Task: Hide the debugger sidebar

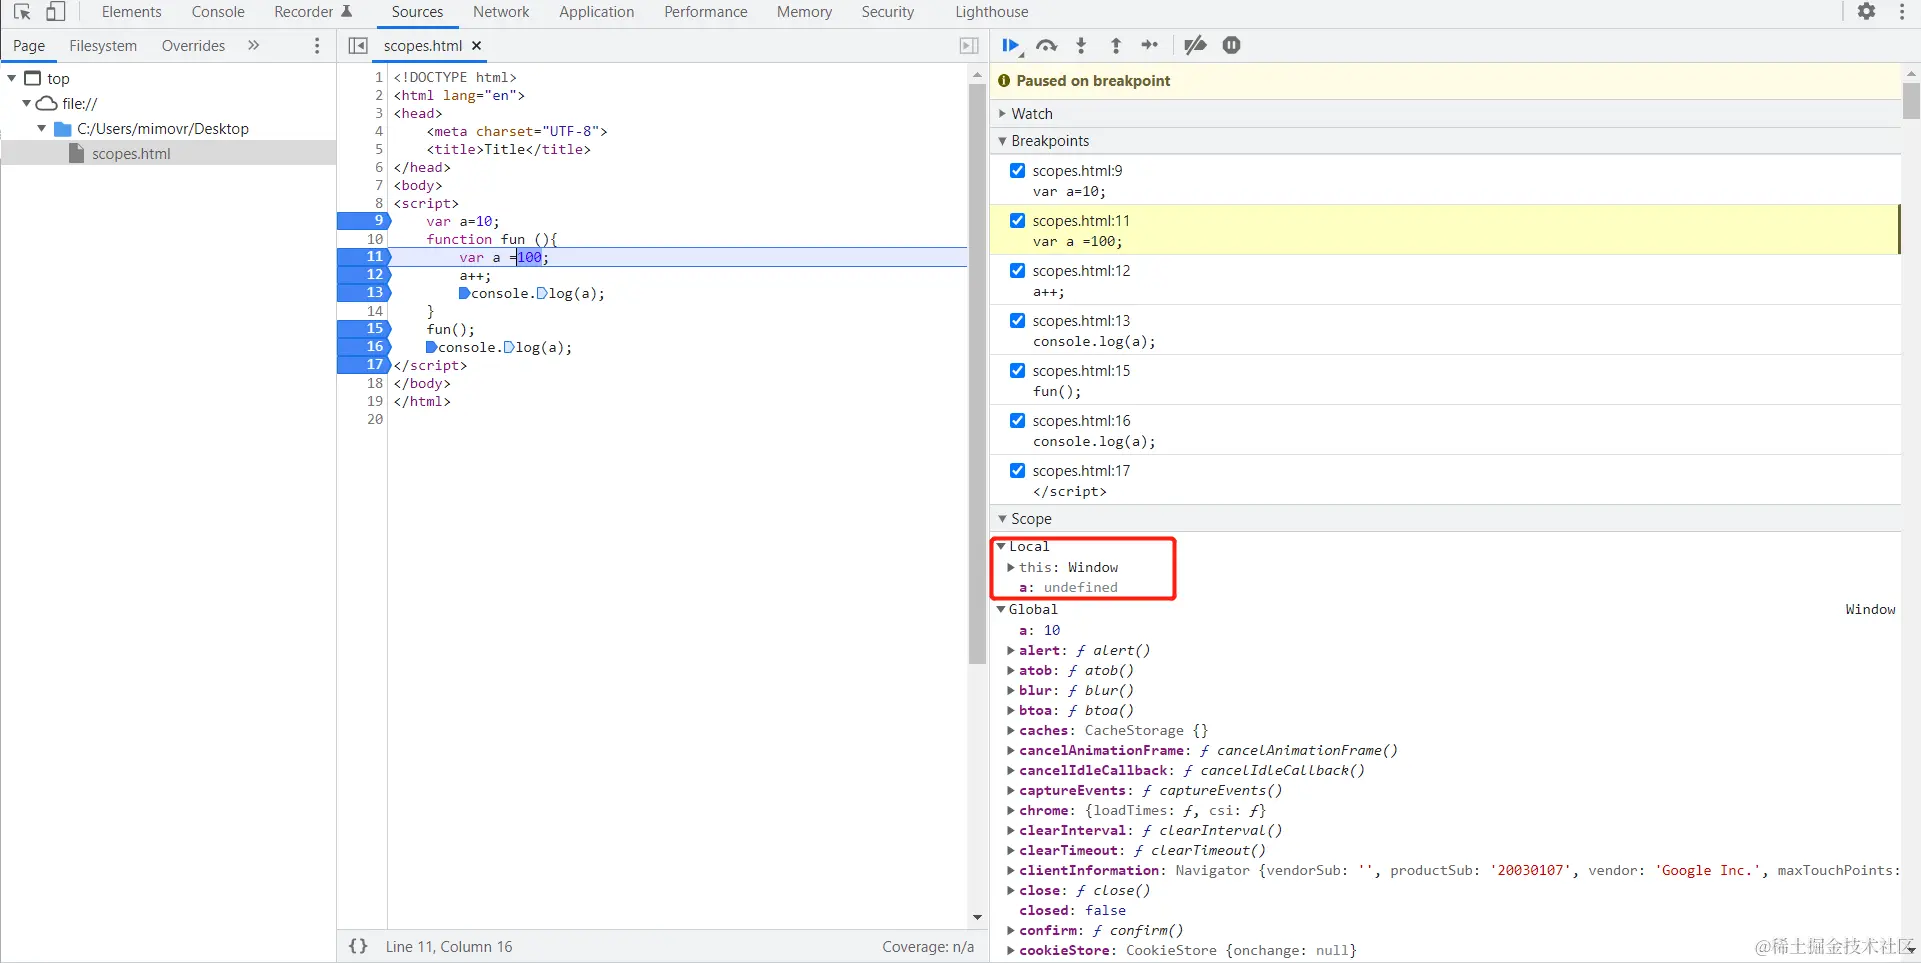Action: pyautogui.click(x=969, y=46)
